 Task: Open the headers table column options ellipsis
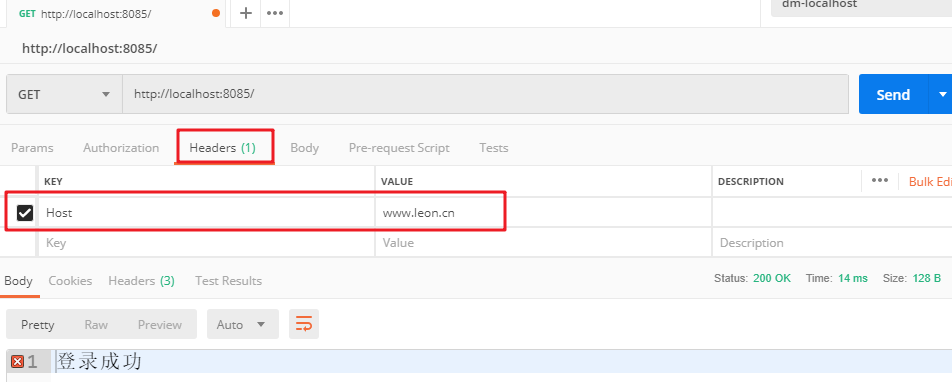(x=880, y=180)
